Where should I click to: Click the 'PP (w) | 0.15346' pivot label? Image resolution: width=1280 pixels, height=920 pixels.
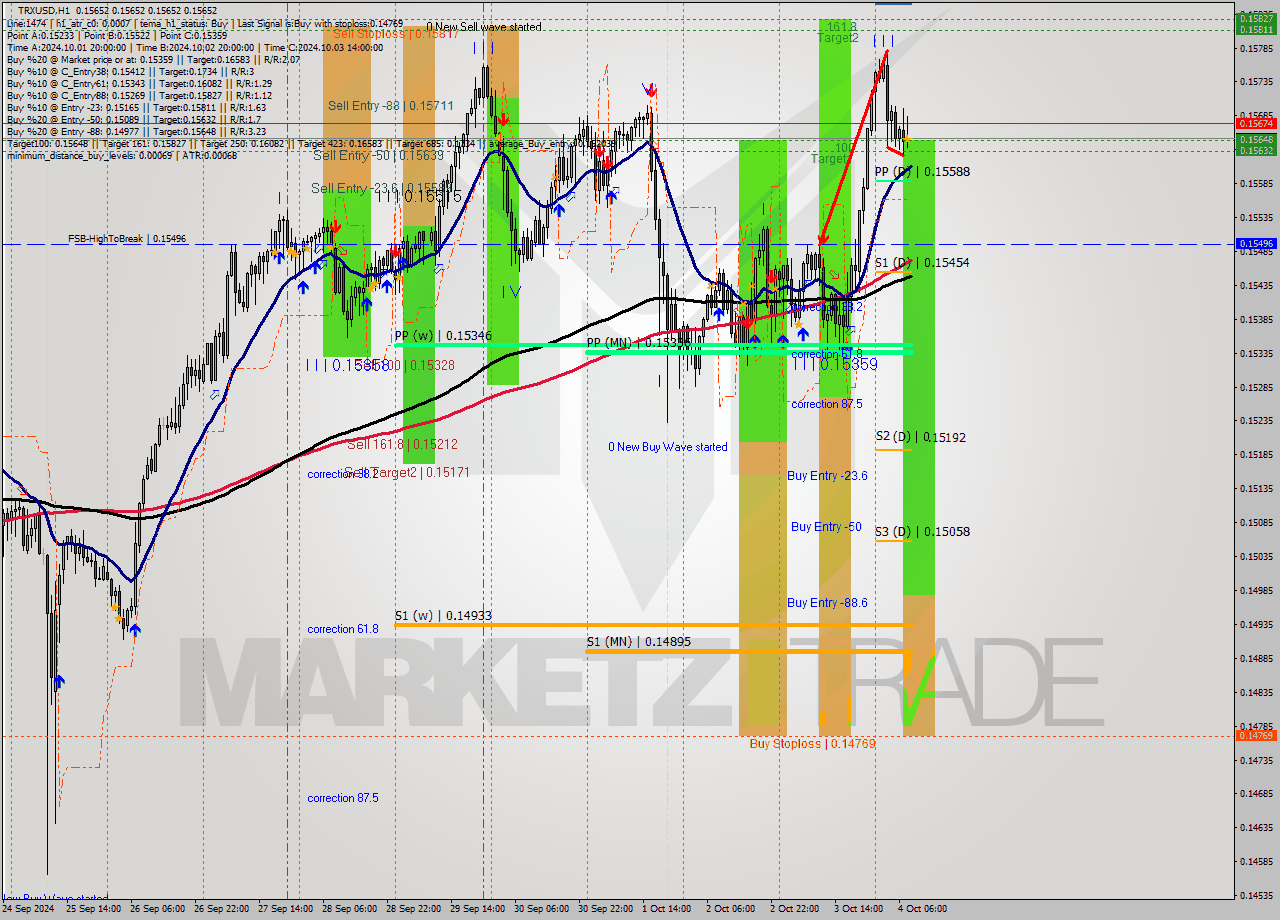tap(443, 336)
